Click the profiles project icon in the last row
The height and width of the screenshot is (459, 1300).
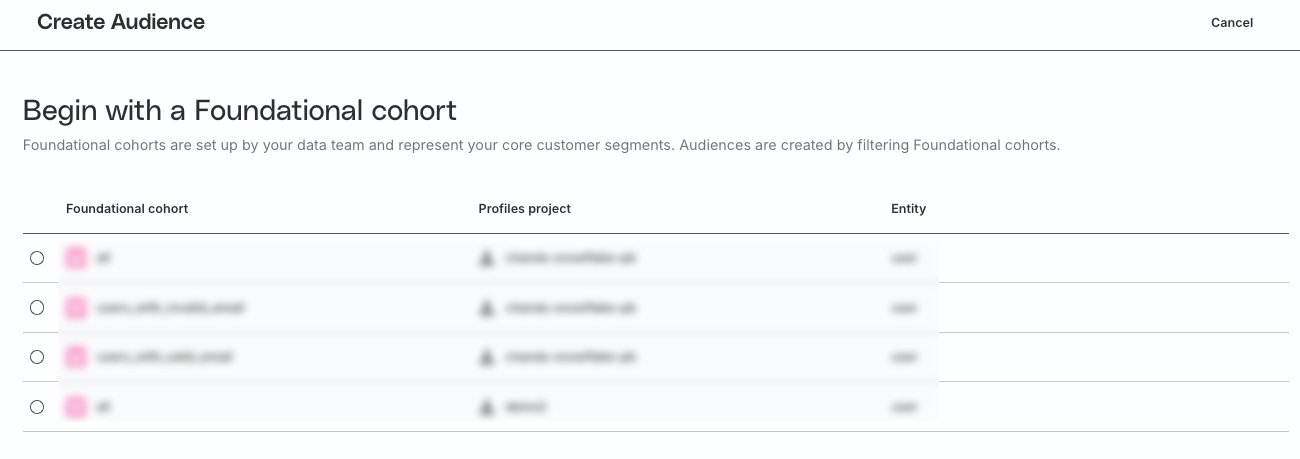pyautogui.click(x=487, y=407)
